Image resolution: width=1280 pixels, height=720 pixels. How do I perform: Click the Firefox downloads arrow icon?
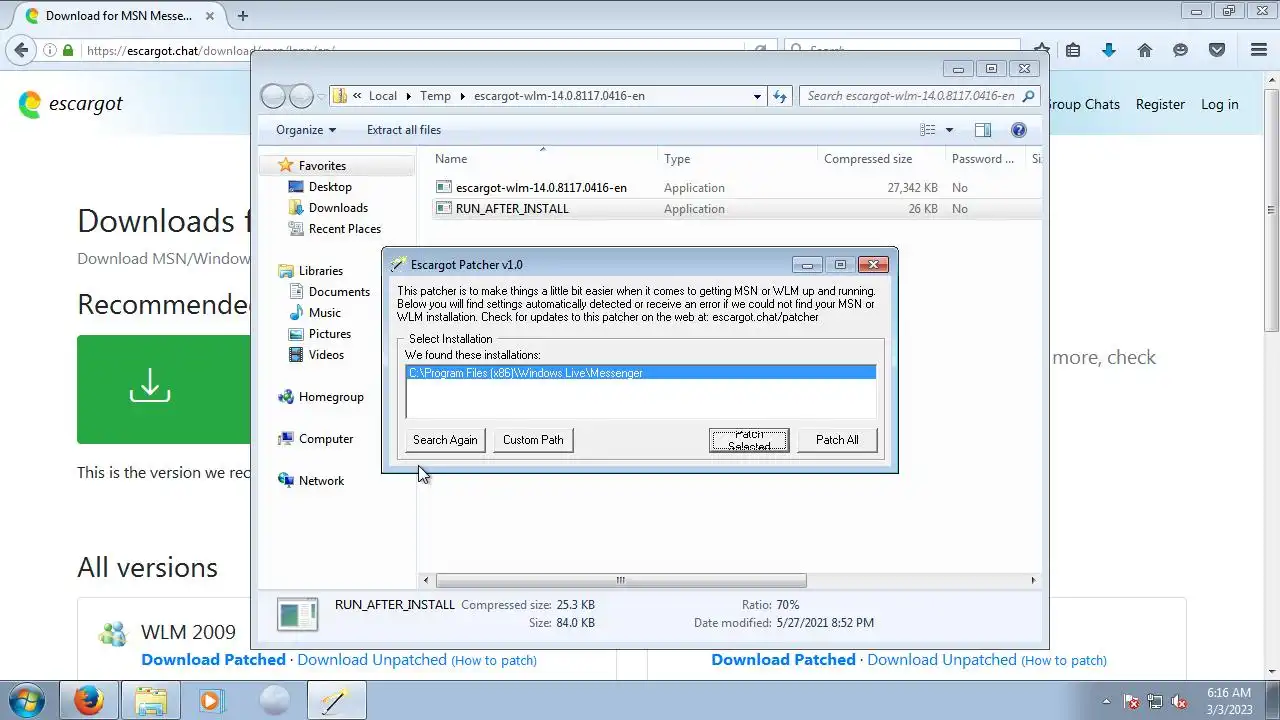(1108, 50)
